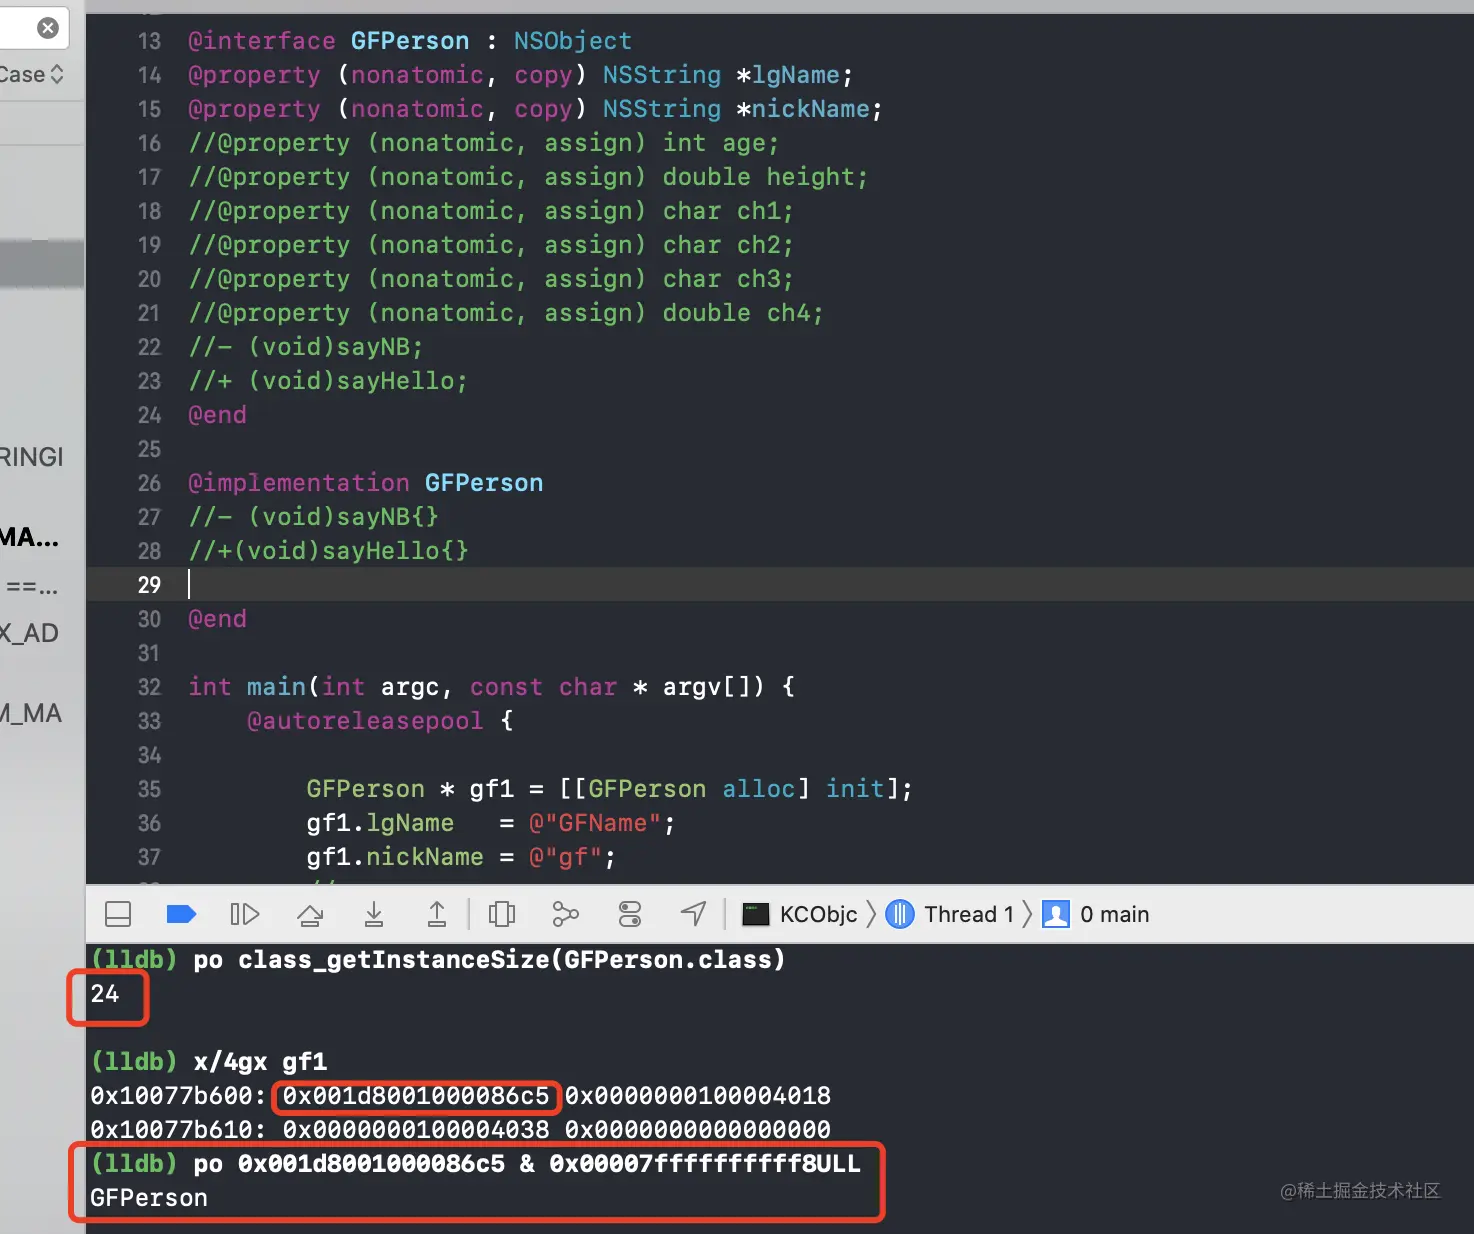The height and width of the screenshot is (1234, 1474).
Task: Click the 24 output in console
Action: [105, 994]
